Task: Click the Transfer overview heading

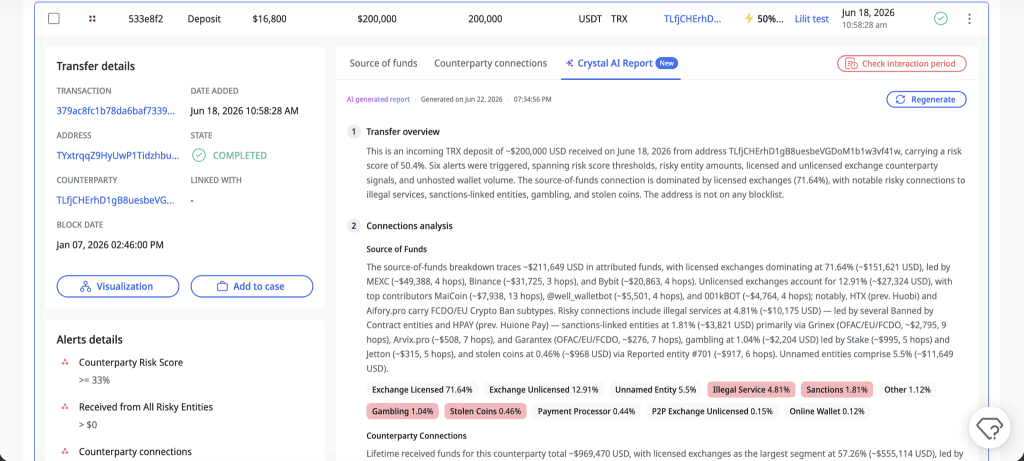Action: coord(403,132)
